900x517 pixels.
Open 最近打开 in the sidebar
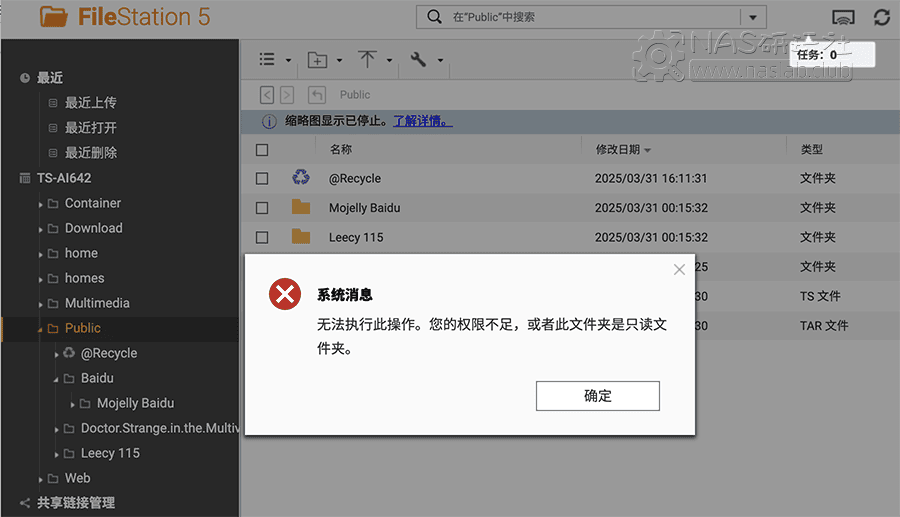(91, 127)
